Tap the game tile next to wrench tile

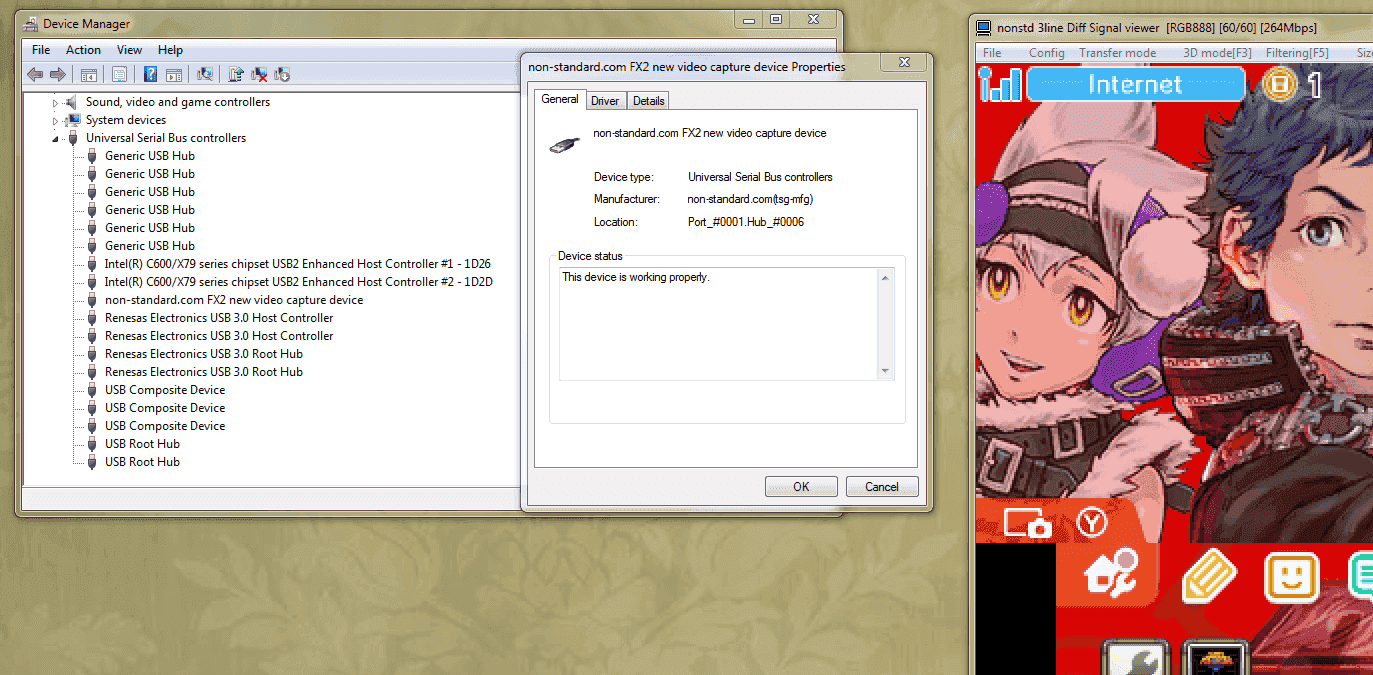point(1213,658)
